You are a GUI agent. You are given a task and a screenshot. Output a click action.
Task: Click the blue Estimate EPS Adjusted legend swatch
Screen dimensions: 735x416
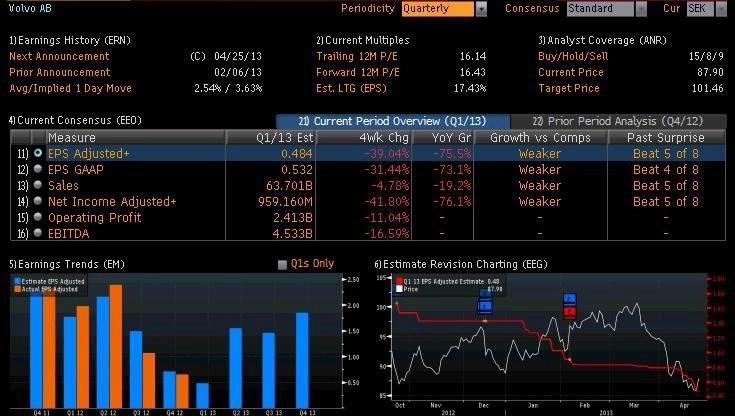tap(17, 281)
